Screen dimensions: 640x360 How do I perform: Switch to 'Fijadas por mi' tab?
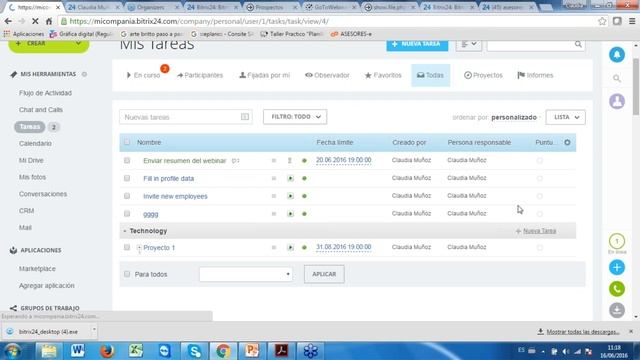[264, 75]
